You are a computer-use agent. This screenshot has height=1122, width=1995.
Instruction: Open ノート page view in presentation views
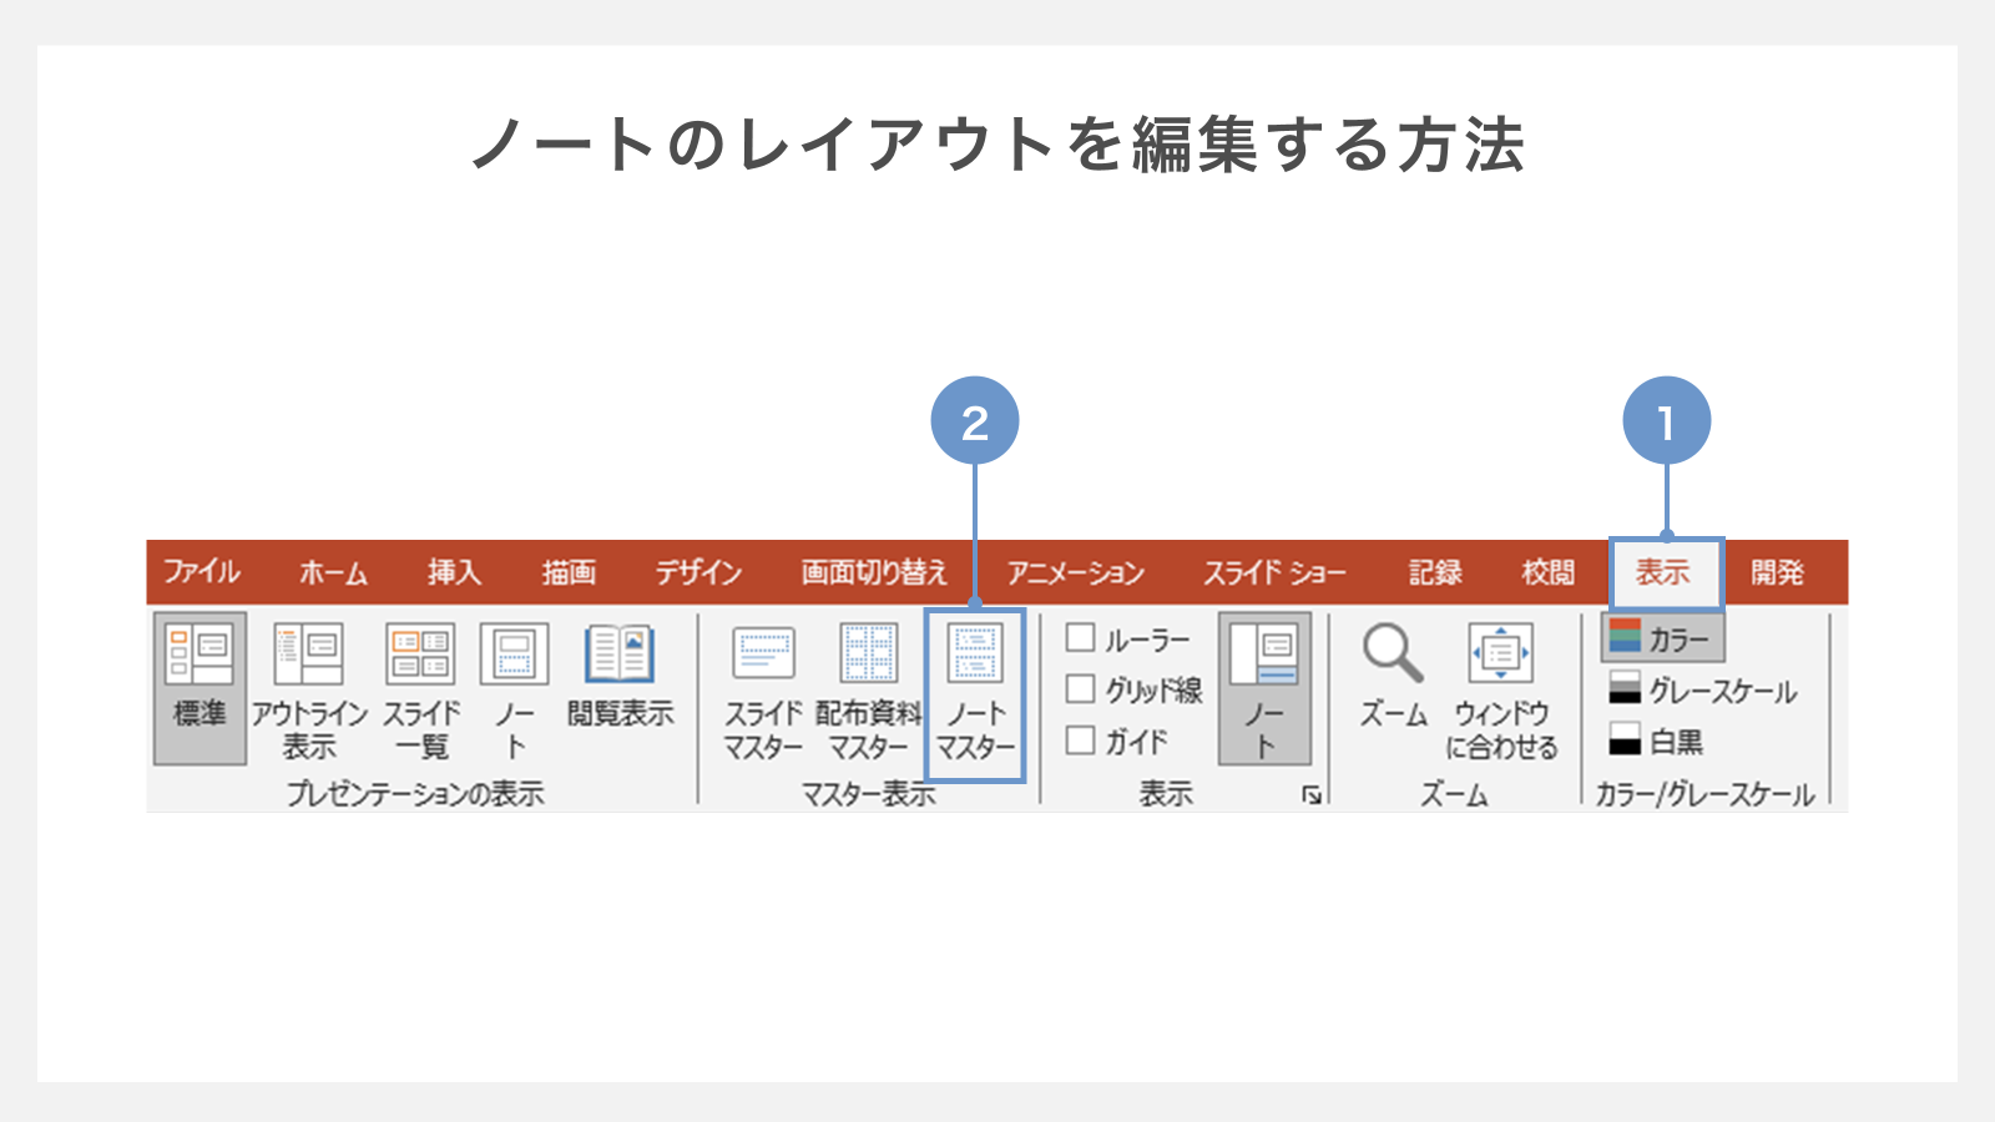click(x=514, y=690)
